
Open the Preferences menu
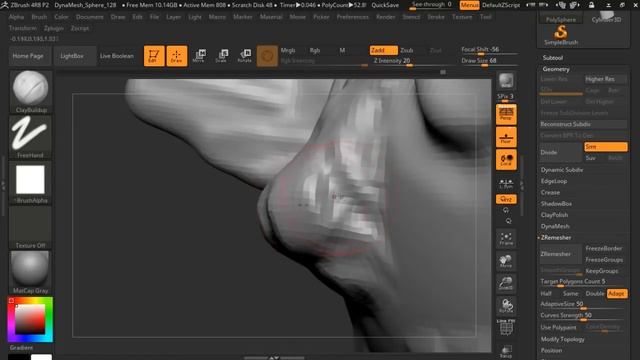coord(353,17)
